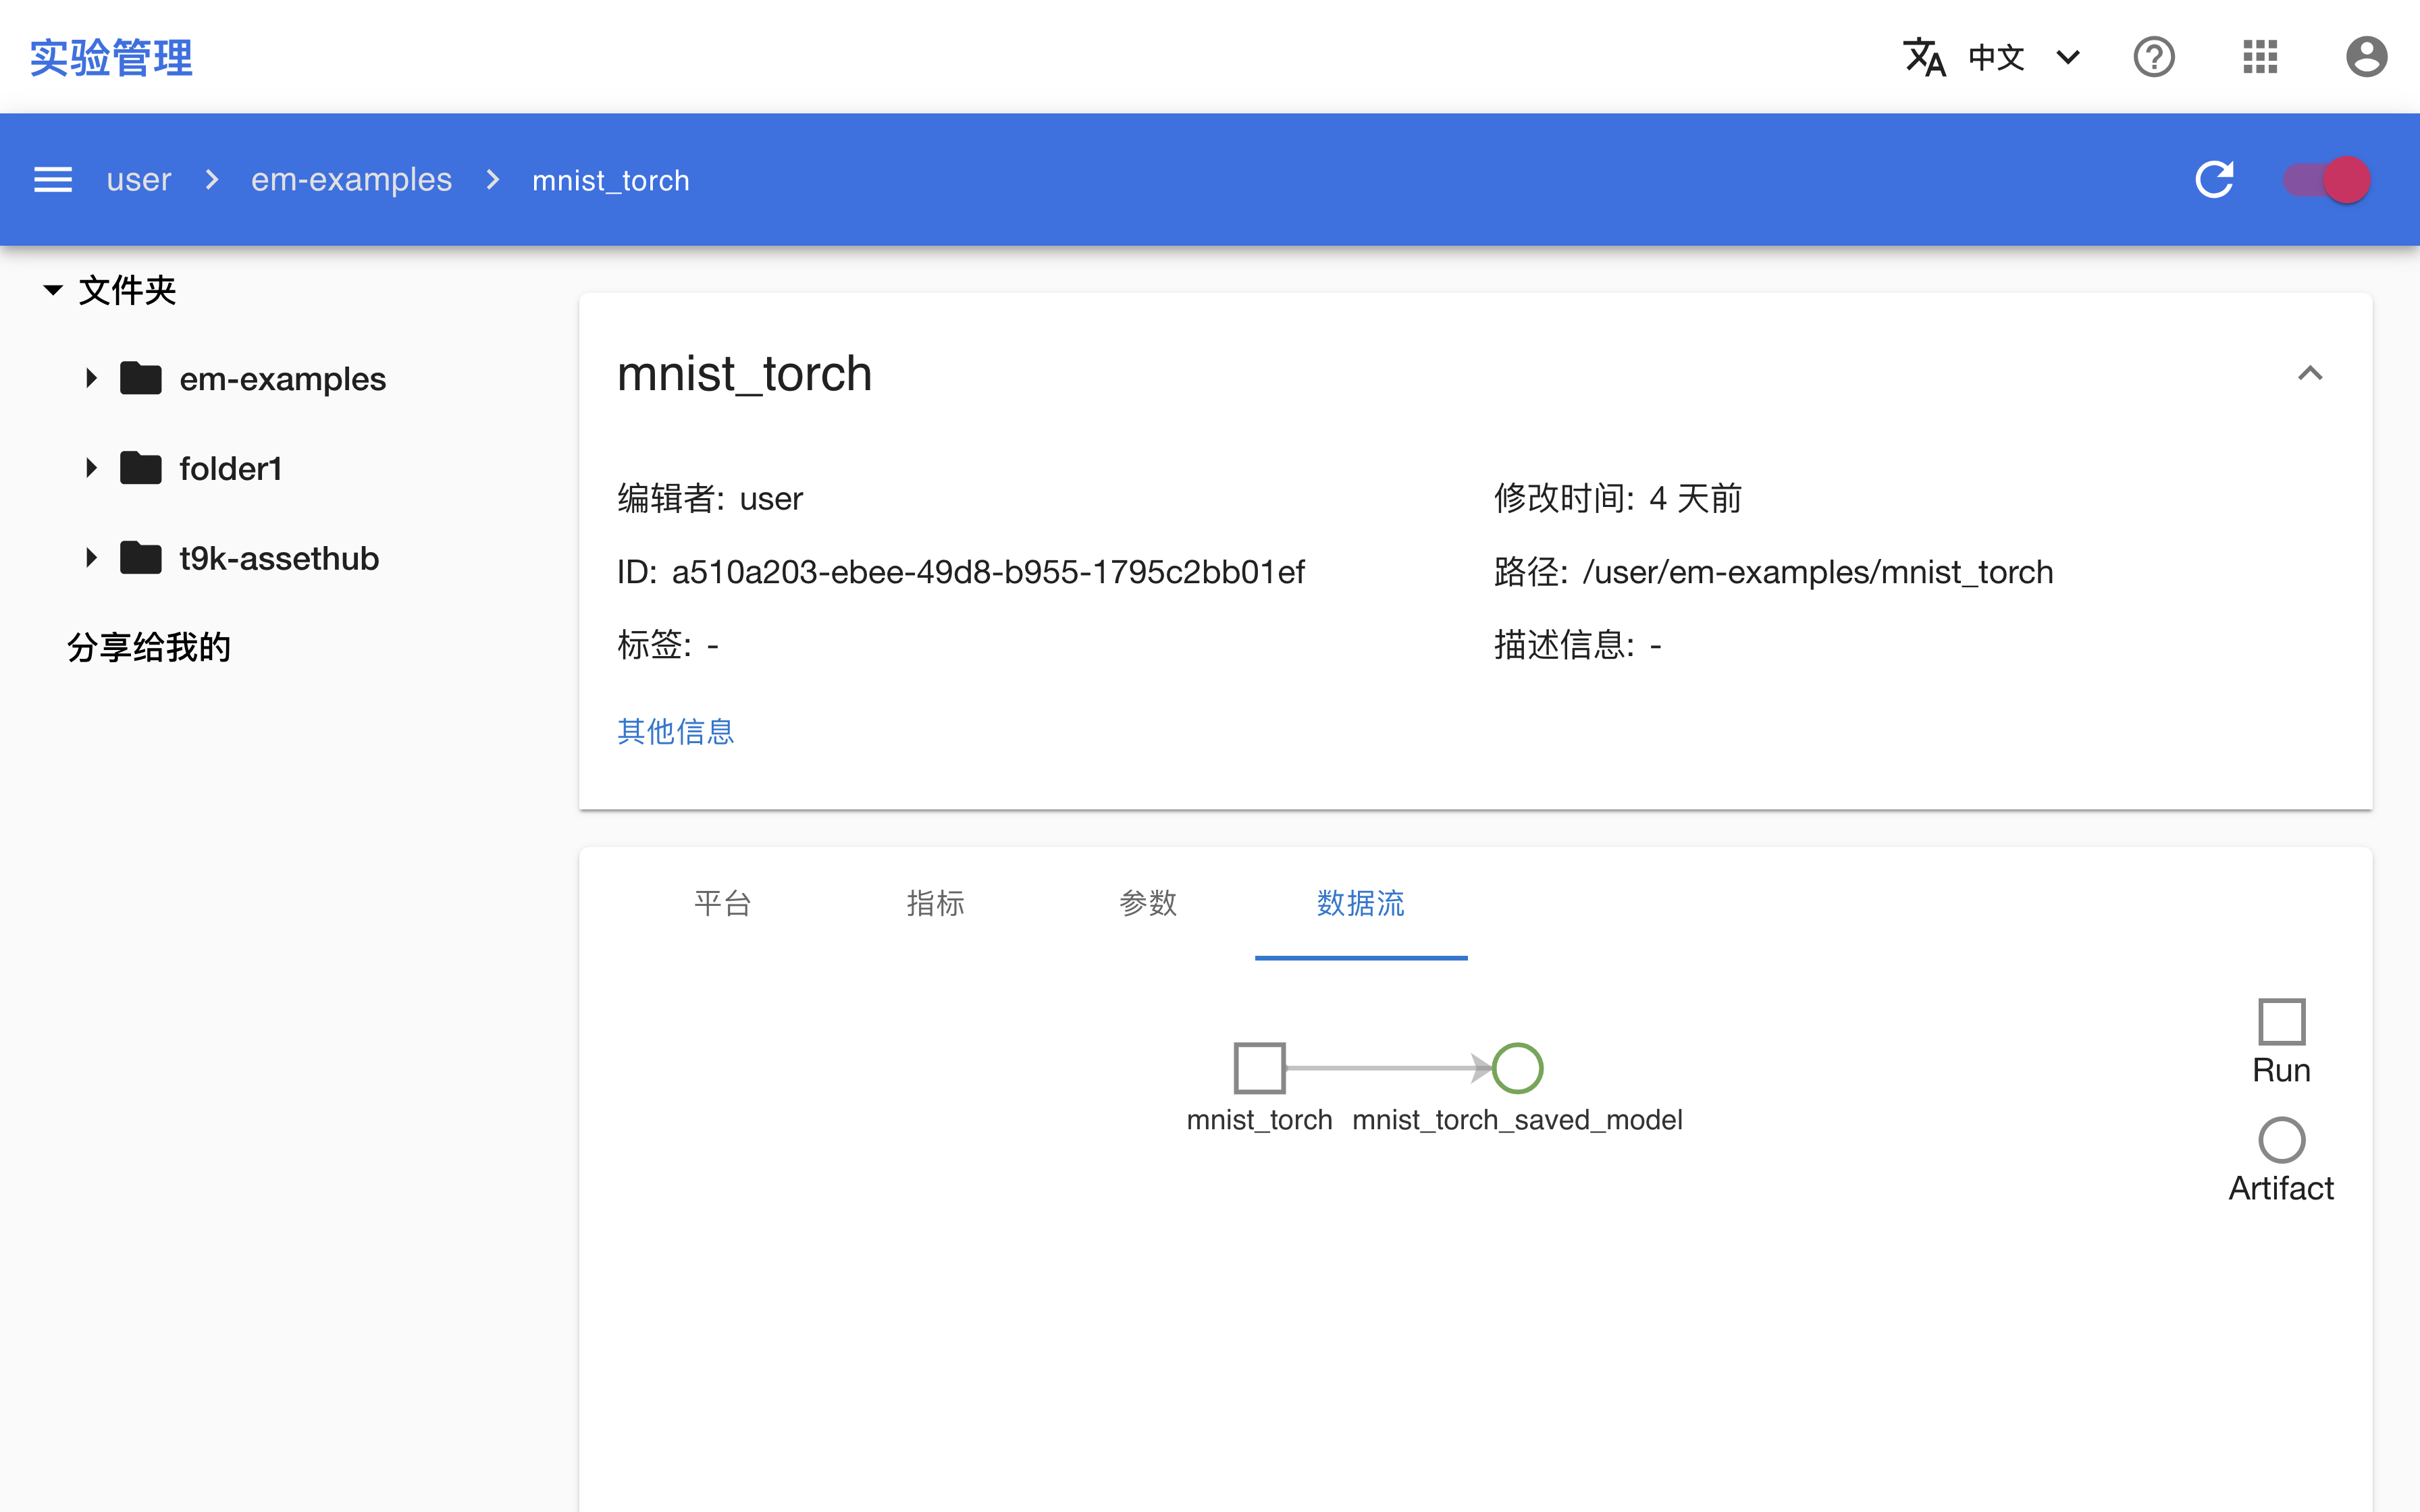Switch to the 数据流 tab
2420x1512 pixels.
(x=1361, y=903)
